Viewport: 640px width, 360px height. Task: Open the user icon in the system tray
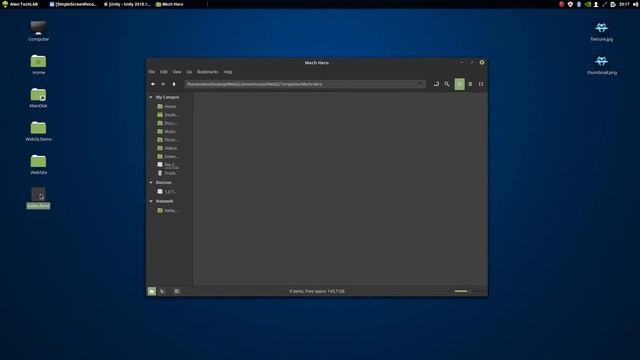click(x=596, y=4)
